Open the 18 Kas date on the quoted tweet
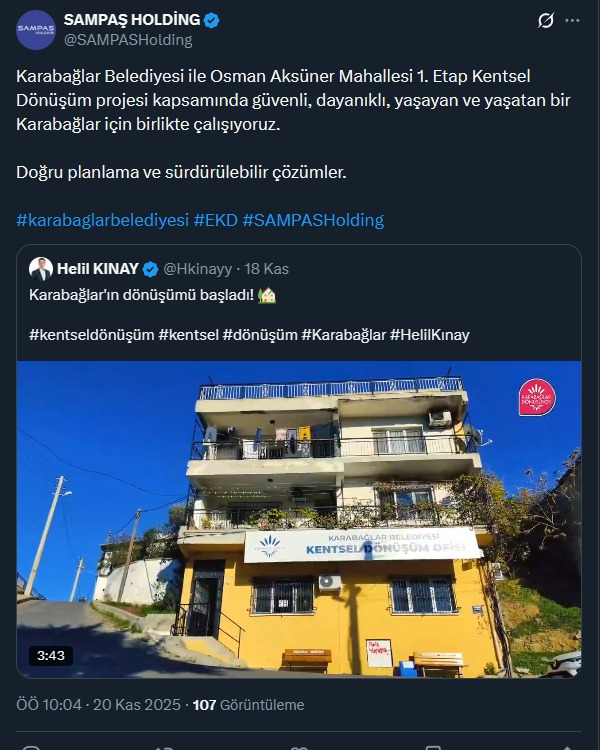This screenshot has width=600, height=750. [267, 269]
